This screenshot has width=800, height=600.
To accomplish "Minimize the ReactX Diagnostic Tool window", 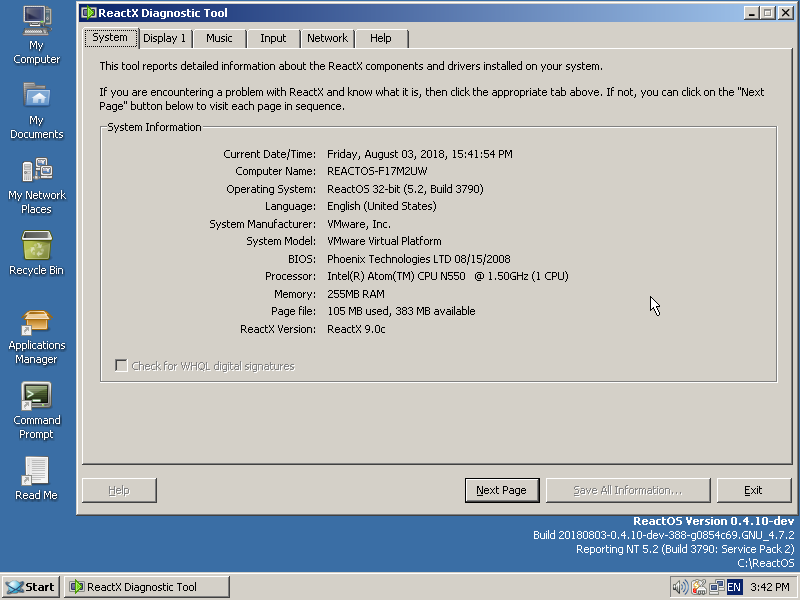I will tap(751, 13).
